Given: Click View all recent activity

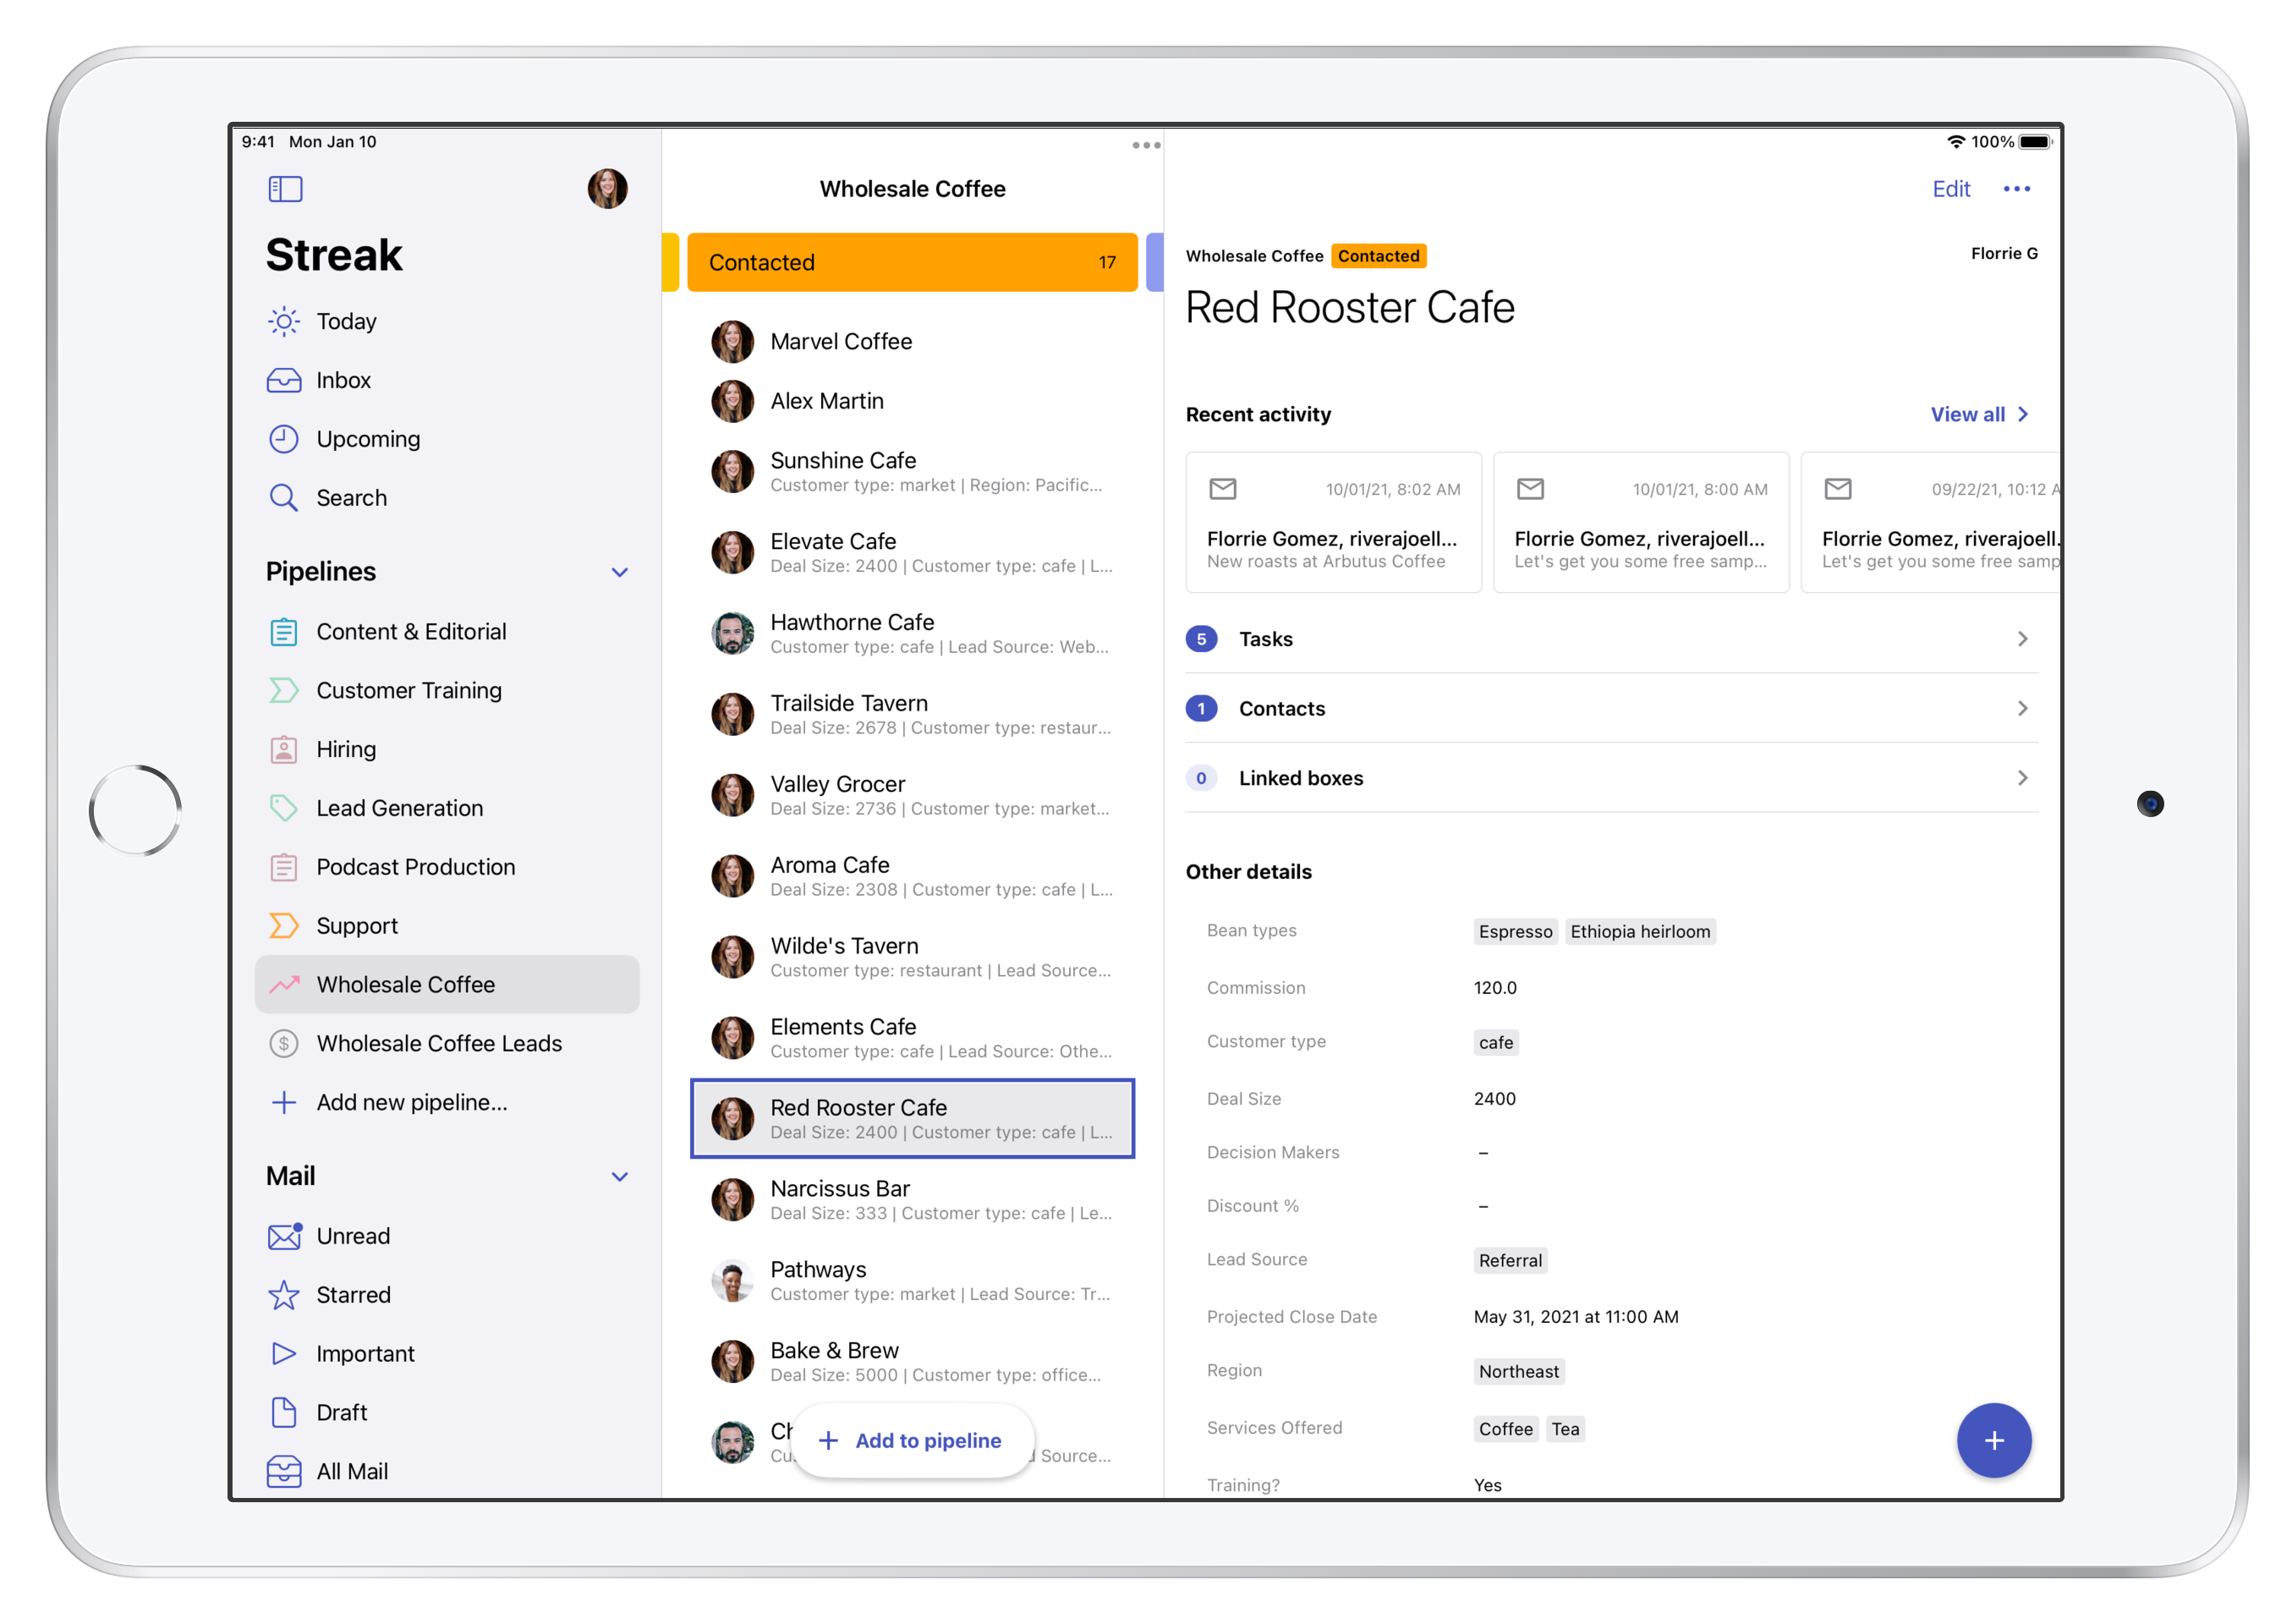Looking at the screenshot, I should click(1979, 415).
